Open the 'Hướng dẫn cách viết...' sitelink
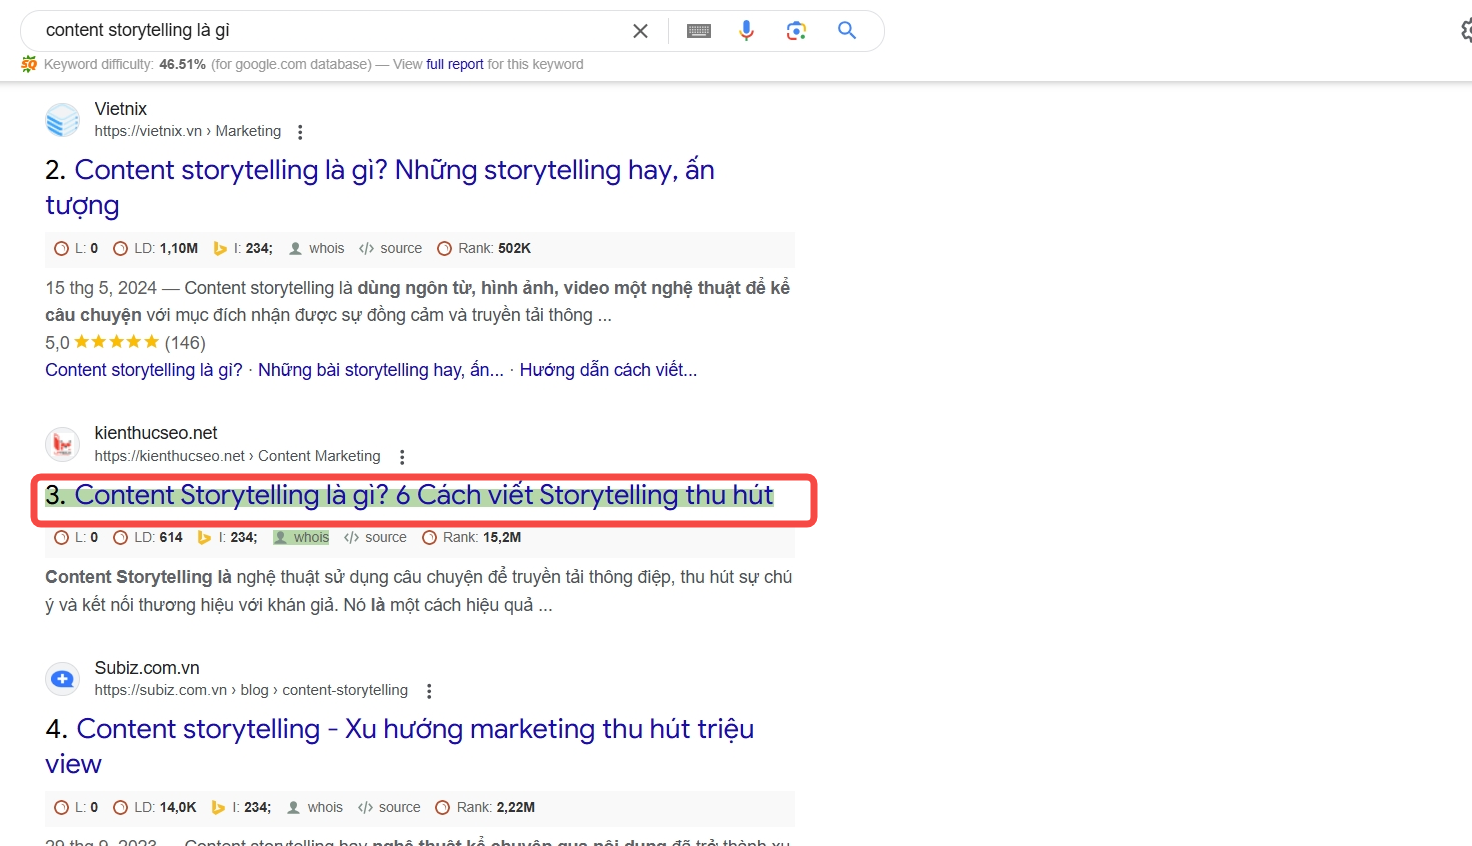 [608, 370]
